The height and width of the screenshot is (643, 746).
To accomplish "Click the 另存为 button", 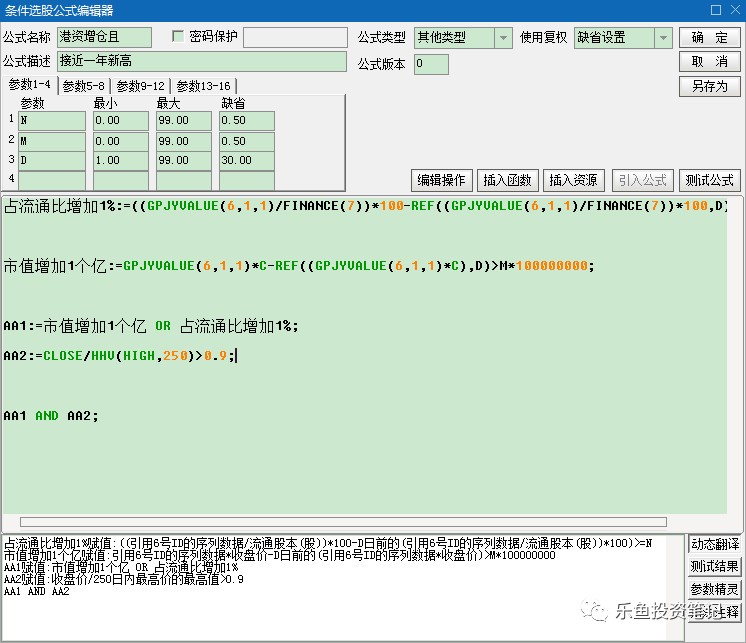I will tap(709, 86).
